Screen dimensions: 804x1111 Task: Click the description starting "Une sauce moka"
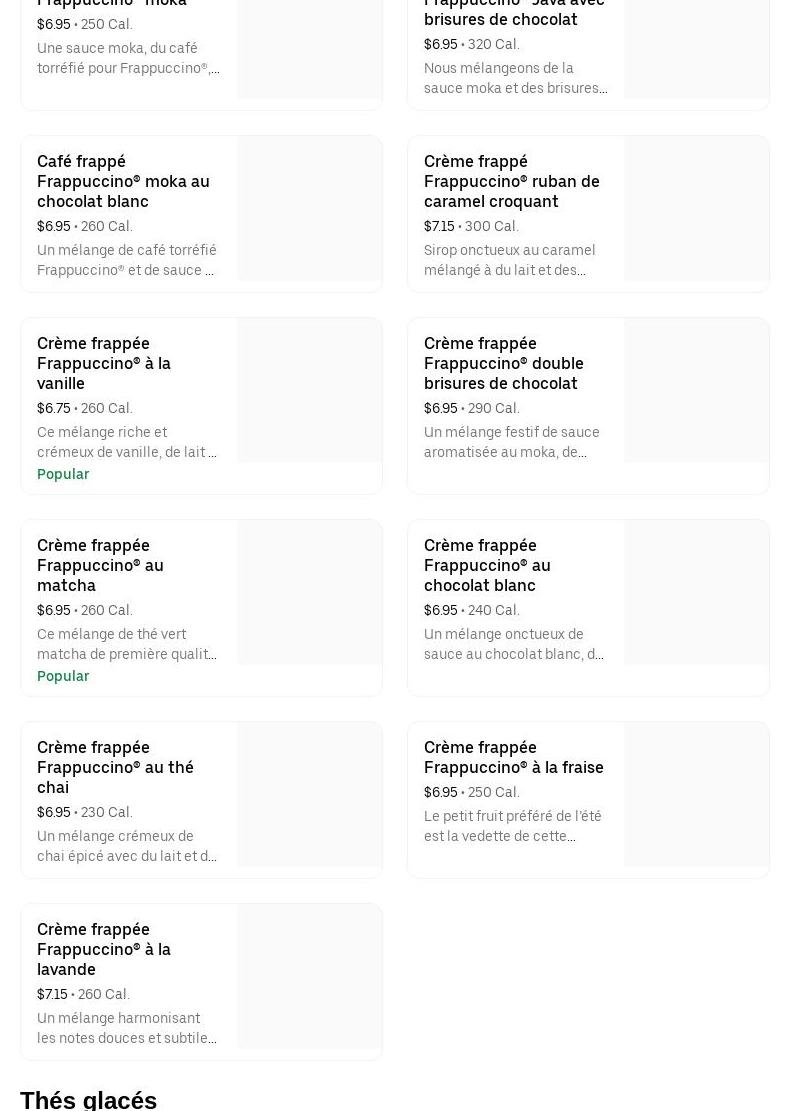point(128,58)
